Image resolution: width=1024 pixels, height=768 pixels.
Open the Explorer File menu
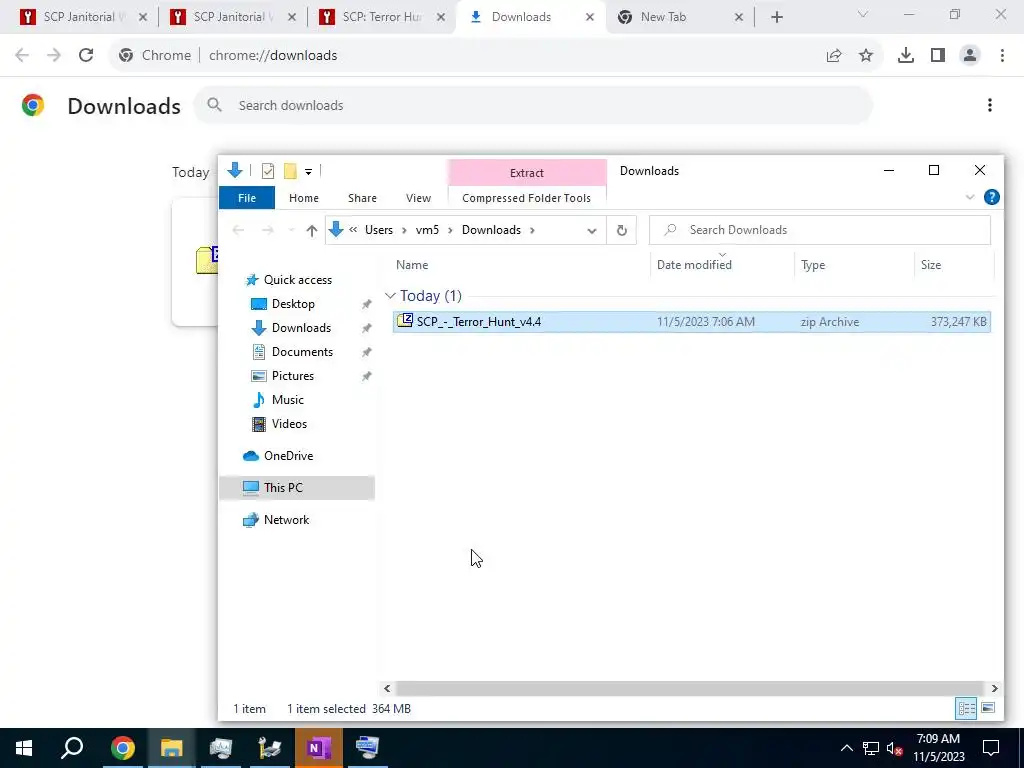click(247, 198)
